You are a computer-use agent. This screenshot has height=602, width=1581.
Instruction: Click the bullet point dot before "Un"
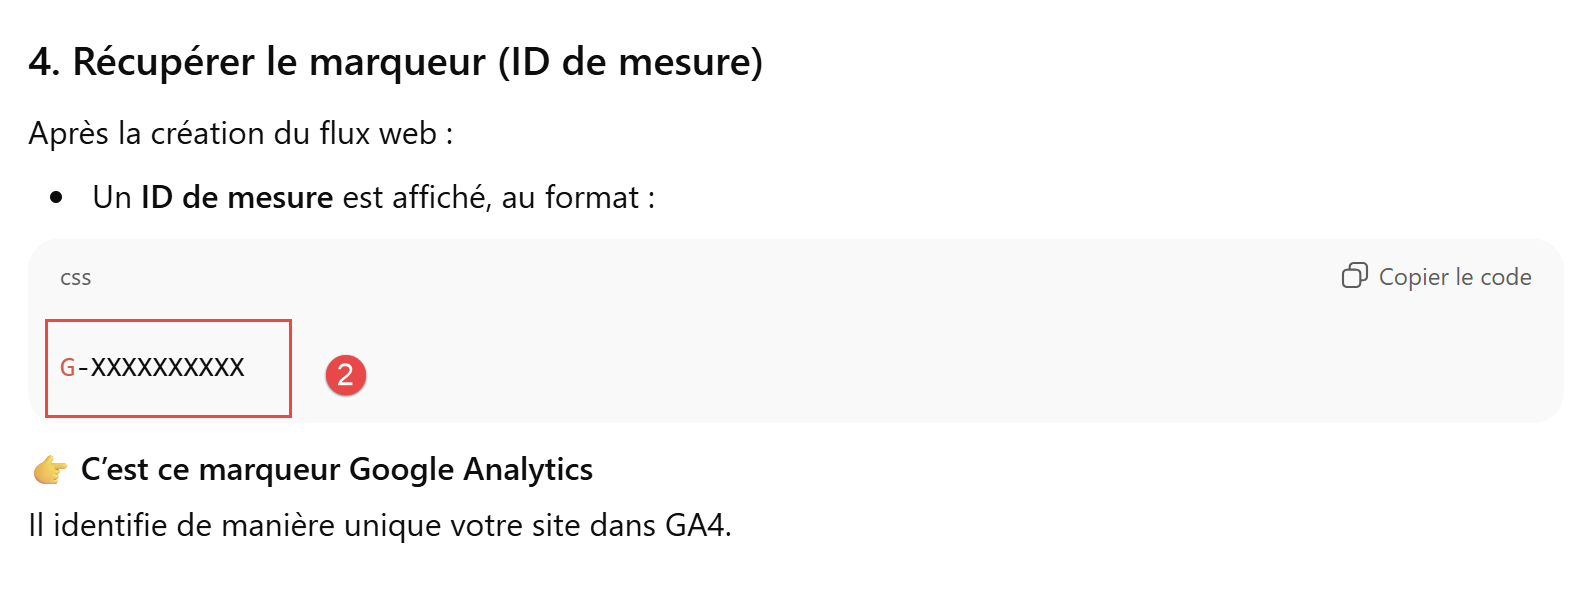tap(57, 198)
